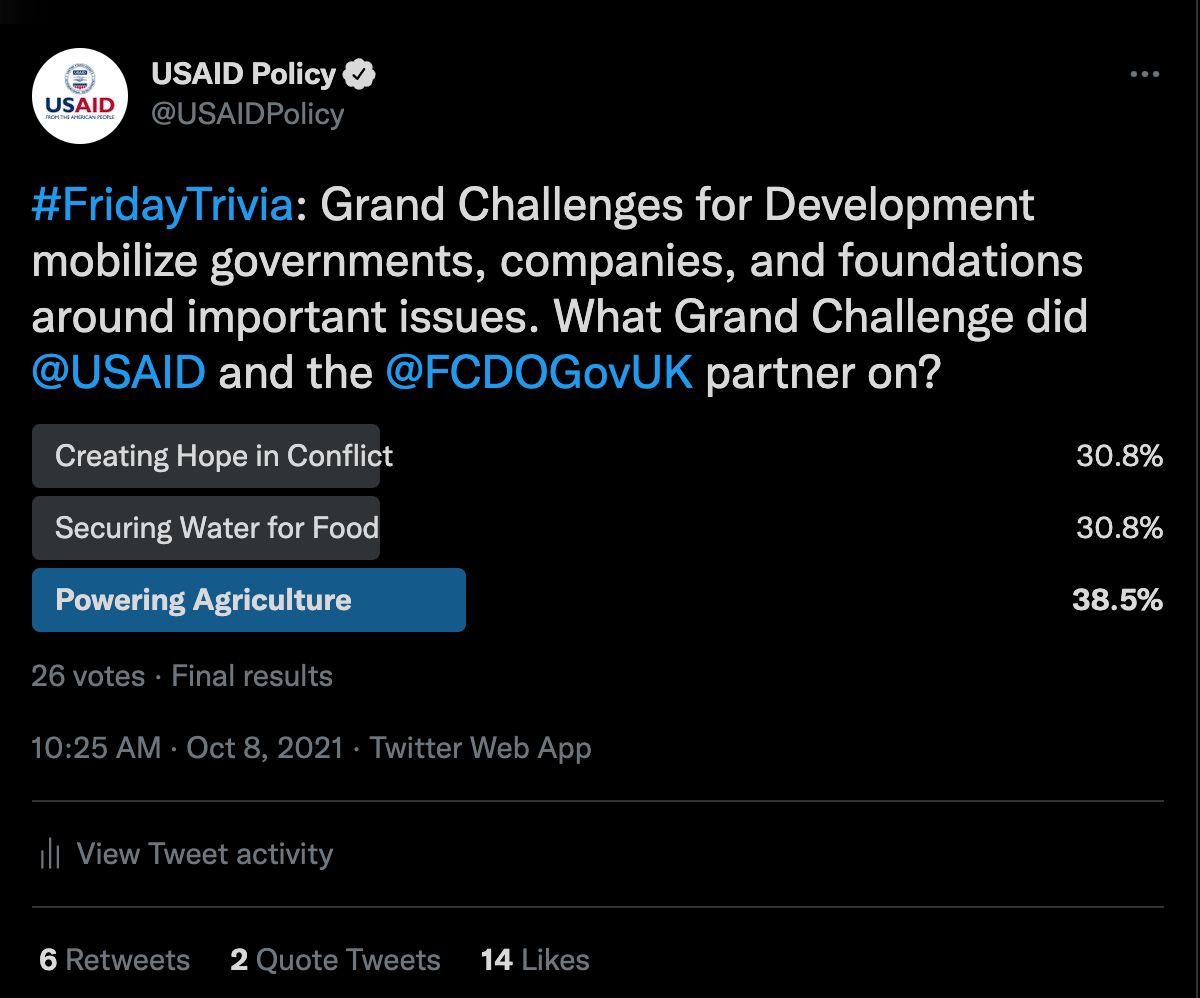View the 2 Quote Tweets list

click(x=336, y=960)
